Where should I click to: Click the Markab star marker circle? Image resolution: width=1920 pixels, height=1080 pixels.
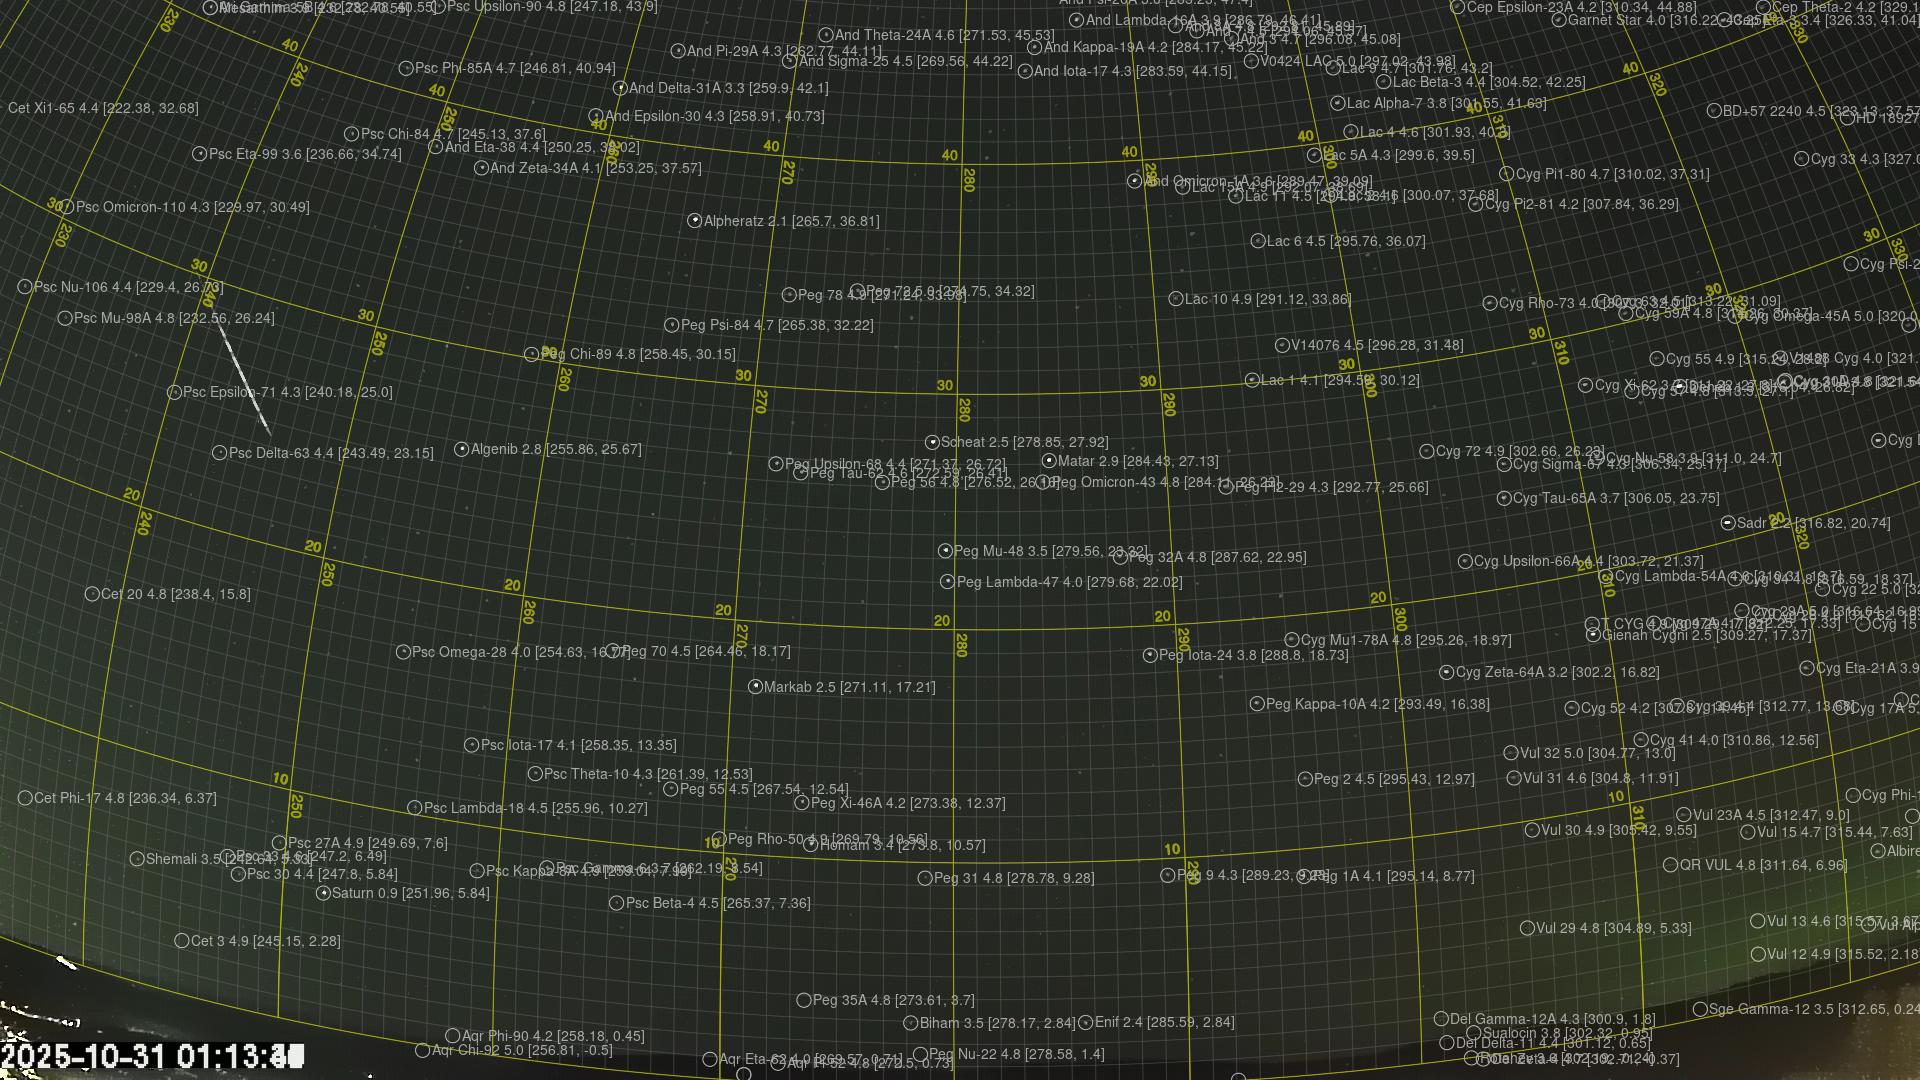coord(755,687)
